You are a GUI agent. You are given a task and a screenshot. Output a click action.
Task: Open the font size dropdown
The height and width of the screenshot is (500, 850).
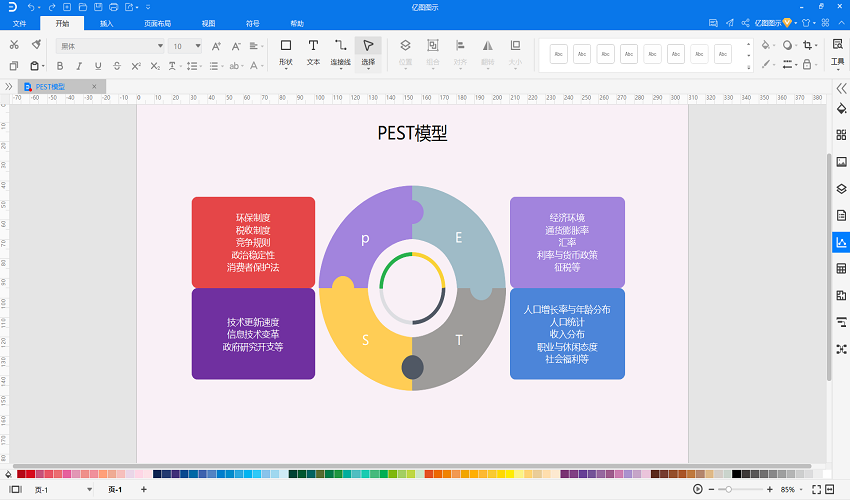[x=185, y=46]
